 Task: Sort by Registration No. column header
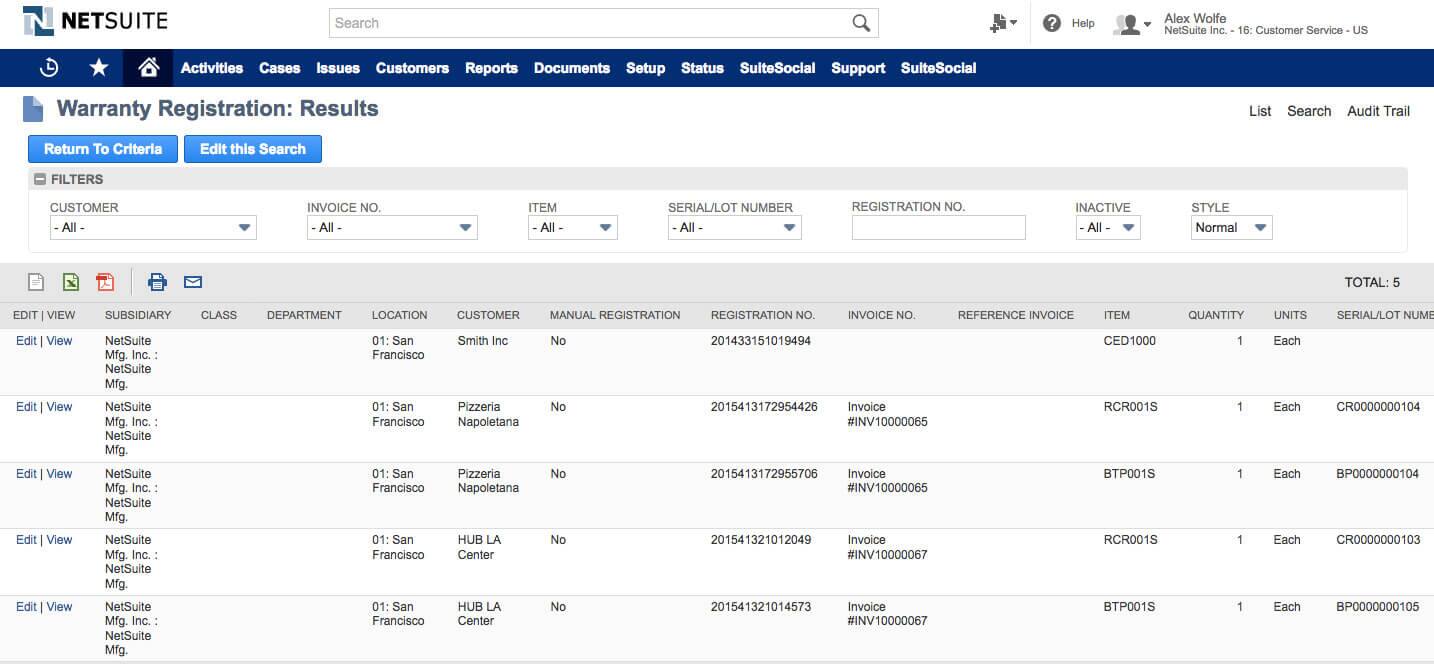click(x=763, y=315)
